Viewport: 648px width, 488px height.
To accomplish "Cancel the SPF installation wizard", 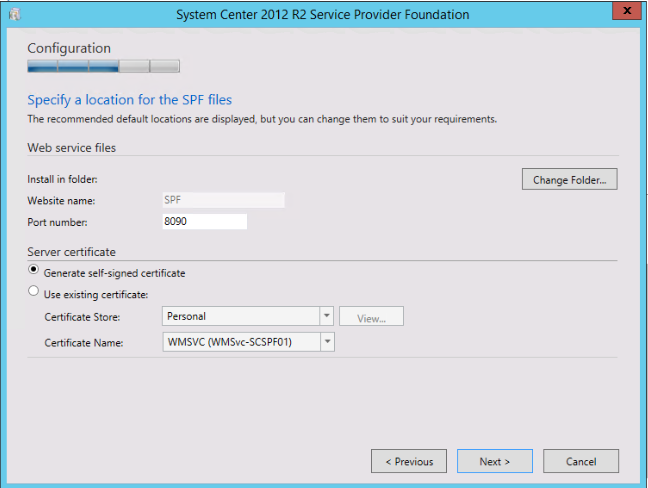I will pos(581,461).
